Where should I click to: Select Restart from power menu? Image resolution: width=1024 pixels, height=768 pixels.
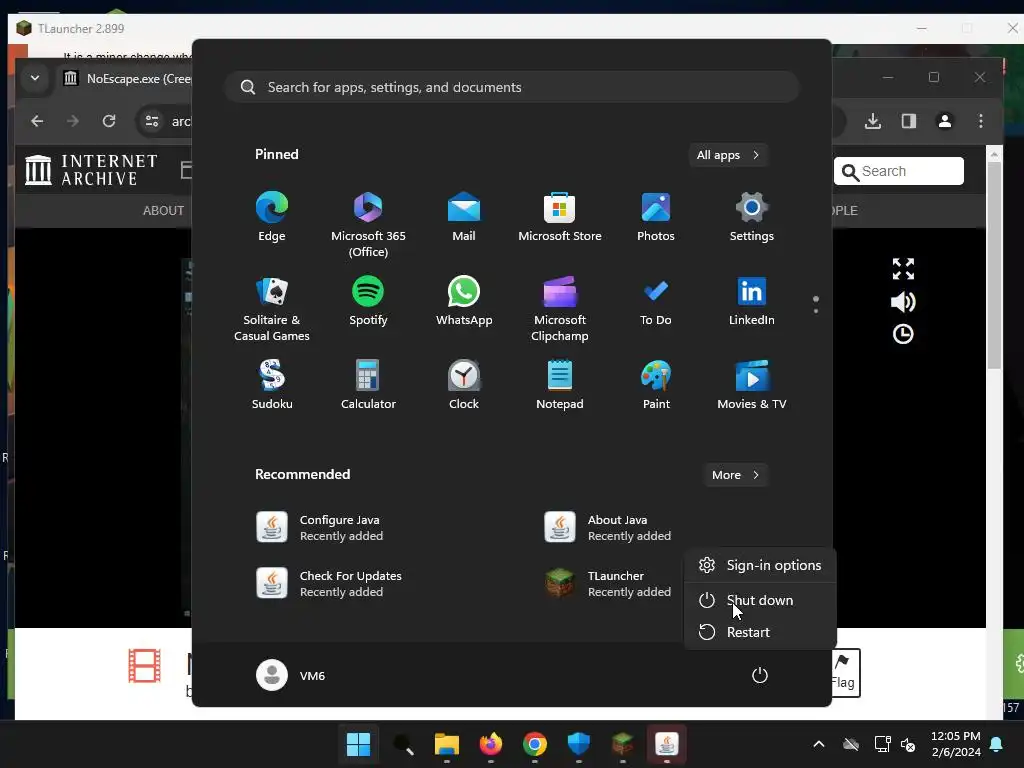tap(760, 632)
